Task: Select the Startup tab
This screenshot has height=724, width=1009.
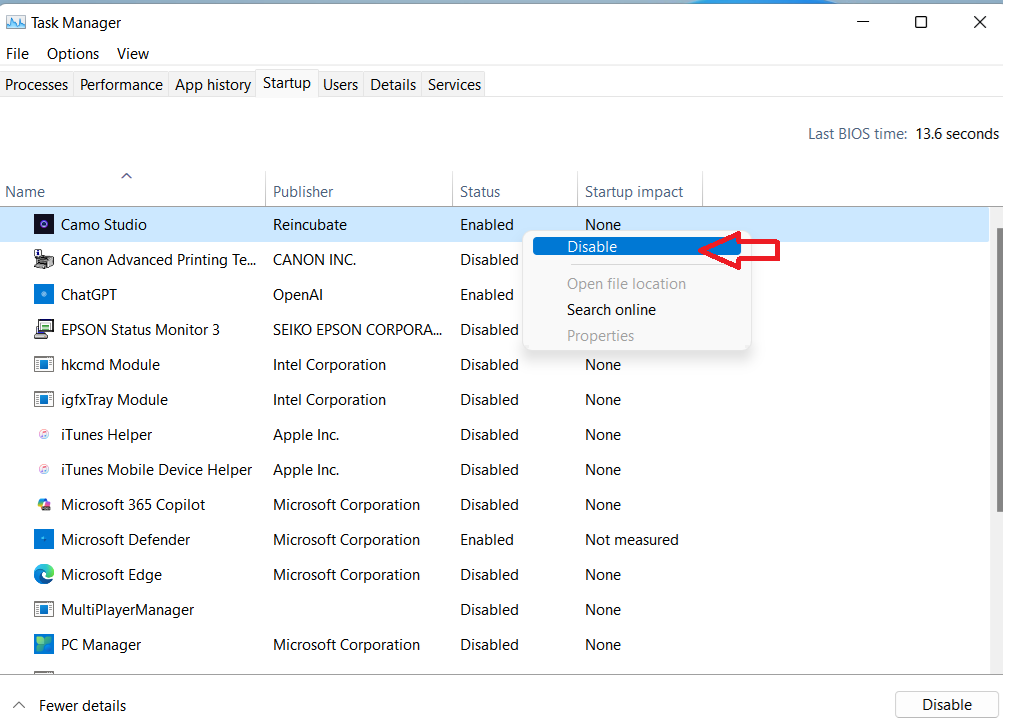Action: [x=287, y=83]
